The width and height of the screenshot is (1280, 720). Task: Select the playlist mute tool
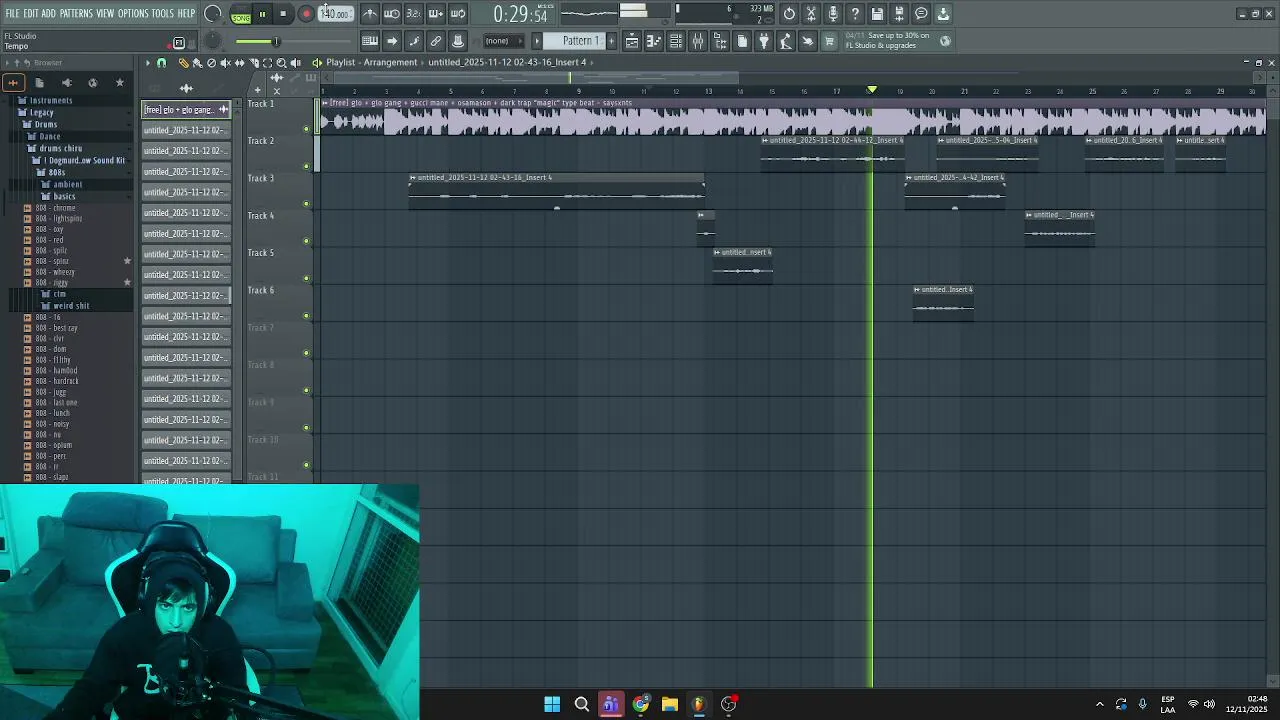(225, 62)
